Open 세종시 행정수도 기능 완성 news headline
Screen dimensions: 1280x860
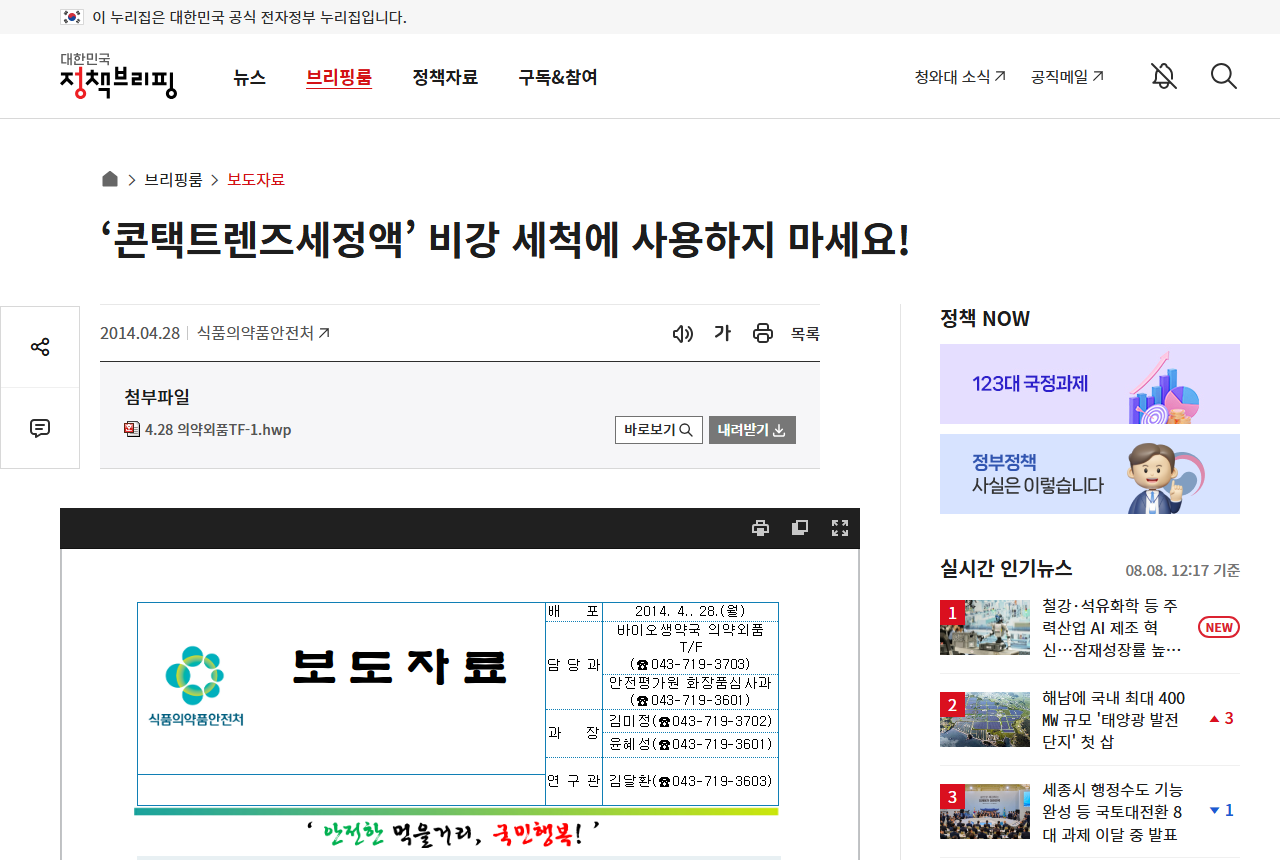1112,812
